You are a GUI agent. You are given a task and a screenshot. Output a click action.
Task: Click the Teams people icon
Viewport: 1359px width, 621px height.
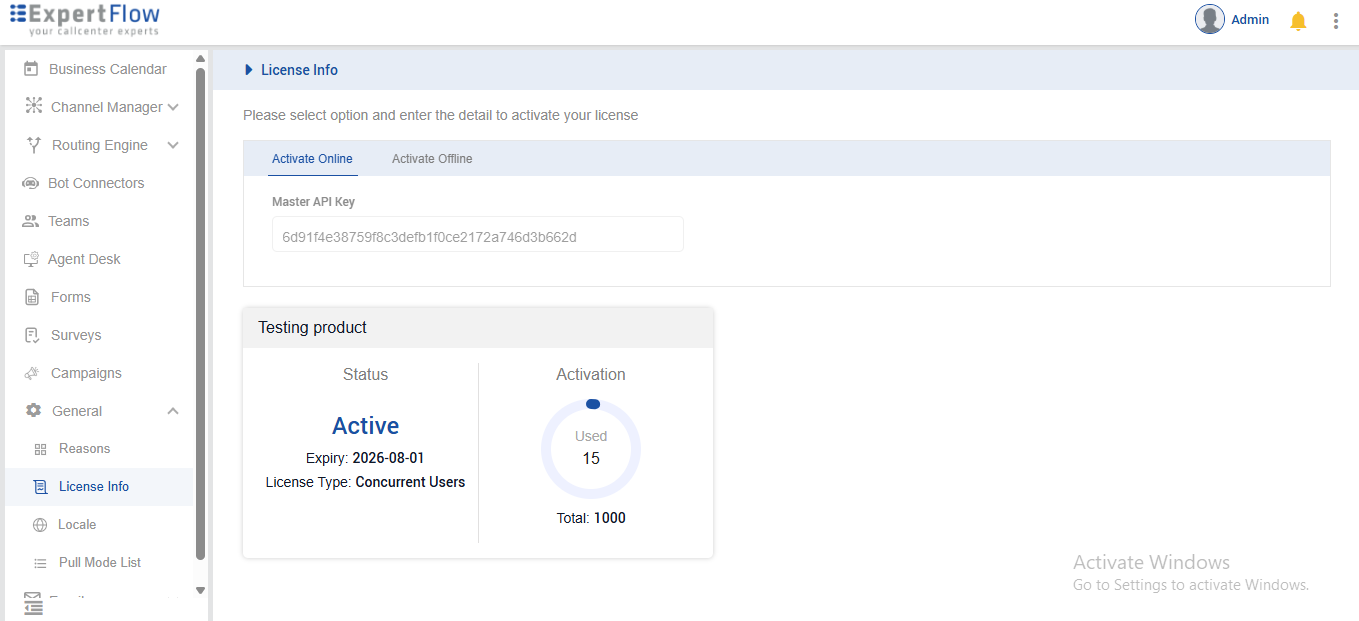coord(31,221)
